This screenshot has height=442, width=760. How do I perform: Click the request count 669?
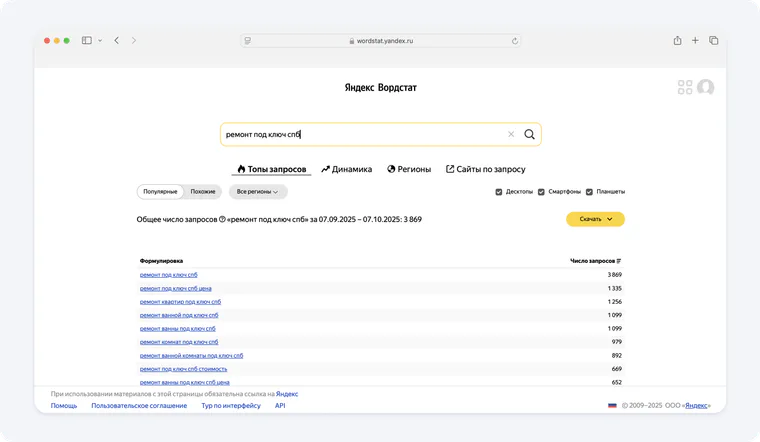tap(617, 369)
